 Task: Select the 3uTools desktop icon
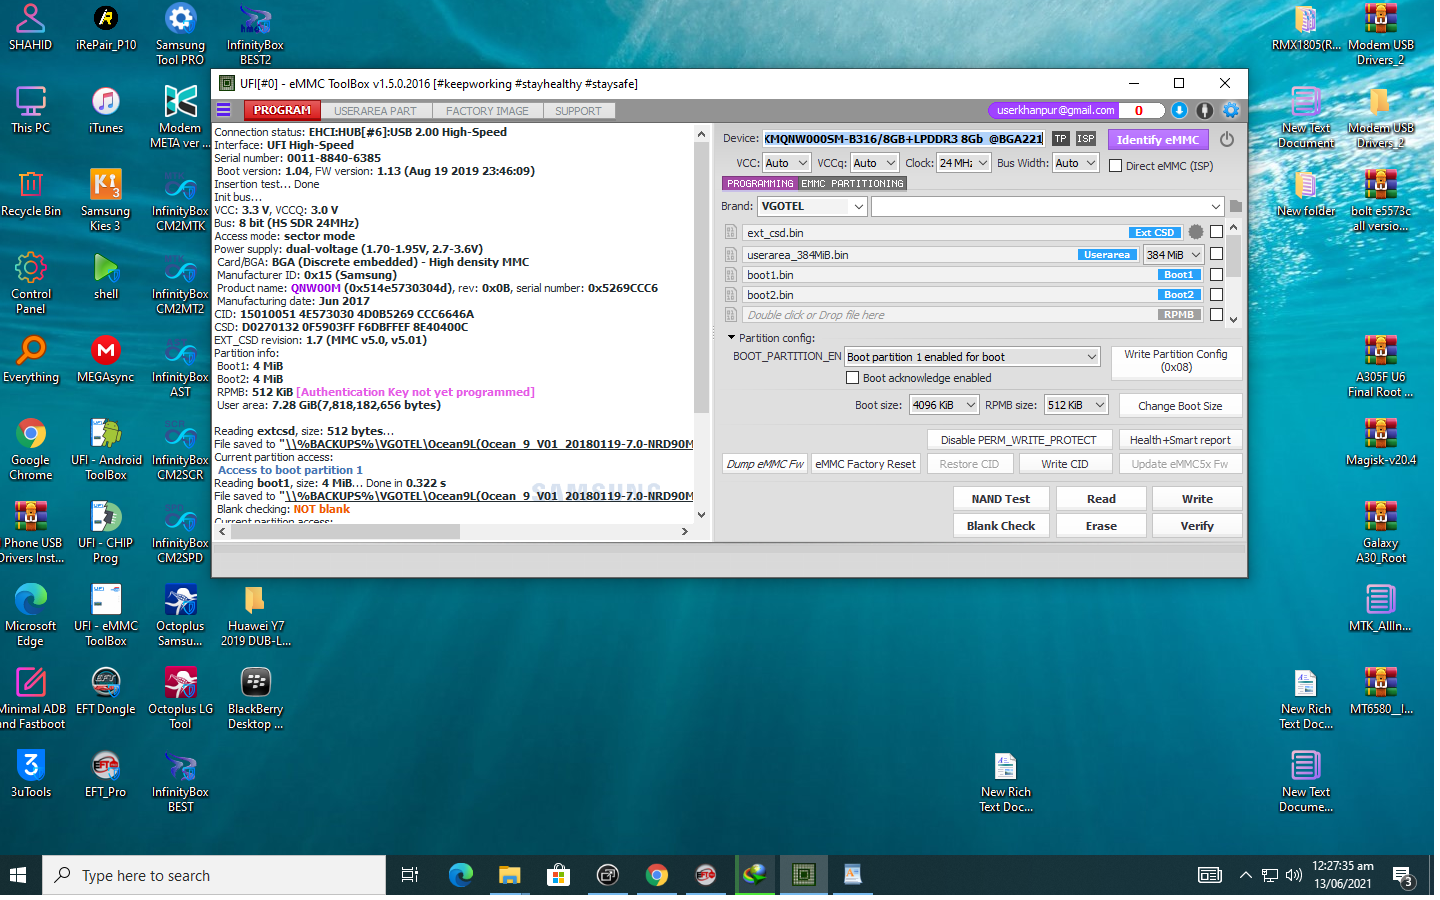click(31, 774)
